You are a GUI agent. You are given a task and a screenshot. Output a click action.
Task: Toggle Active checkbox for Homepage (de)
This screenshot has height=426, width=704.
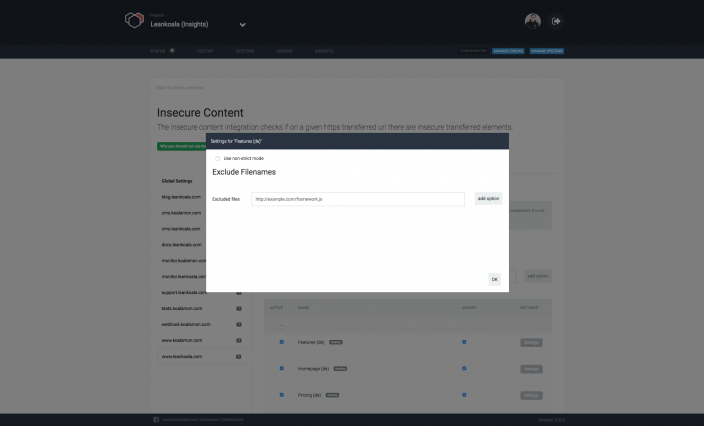click(x=282, y=368)
